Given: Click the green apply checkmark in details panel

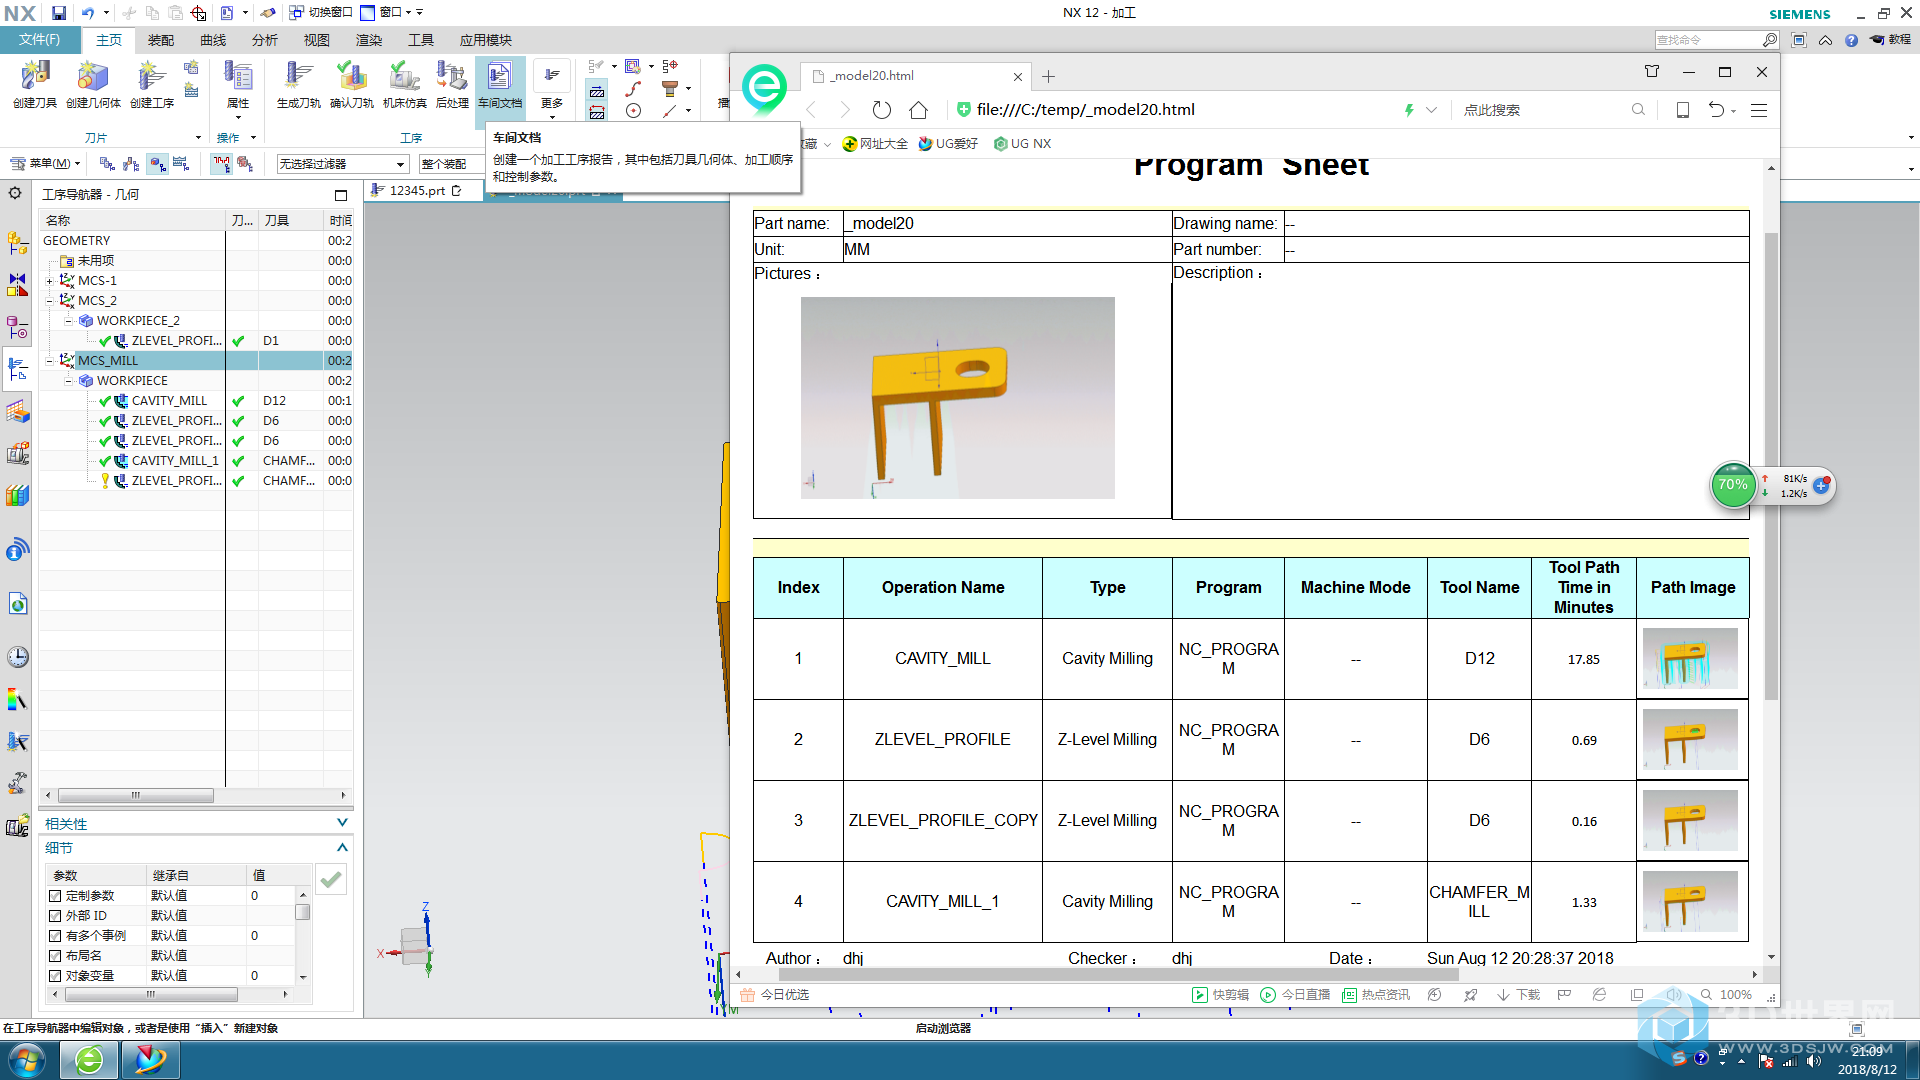Looking at the screenshot, I should coord(331,879).
